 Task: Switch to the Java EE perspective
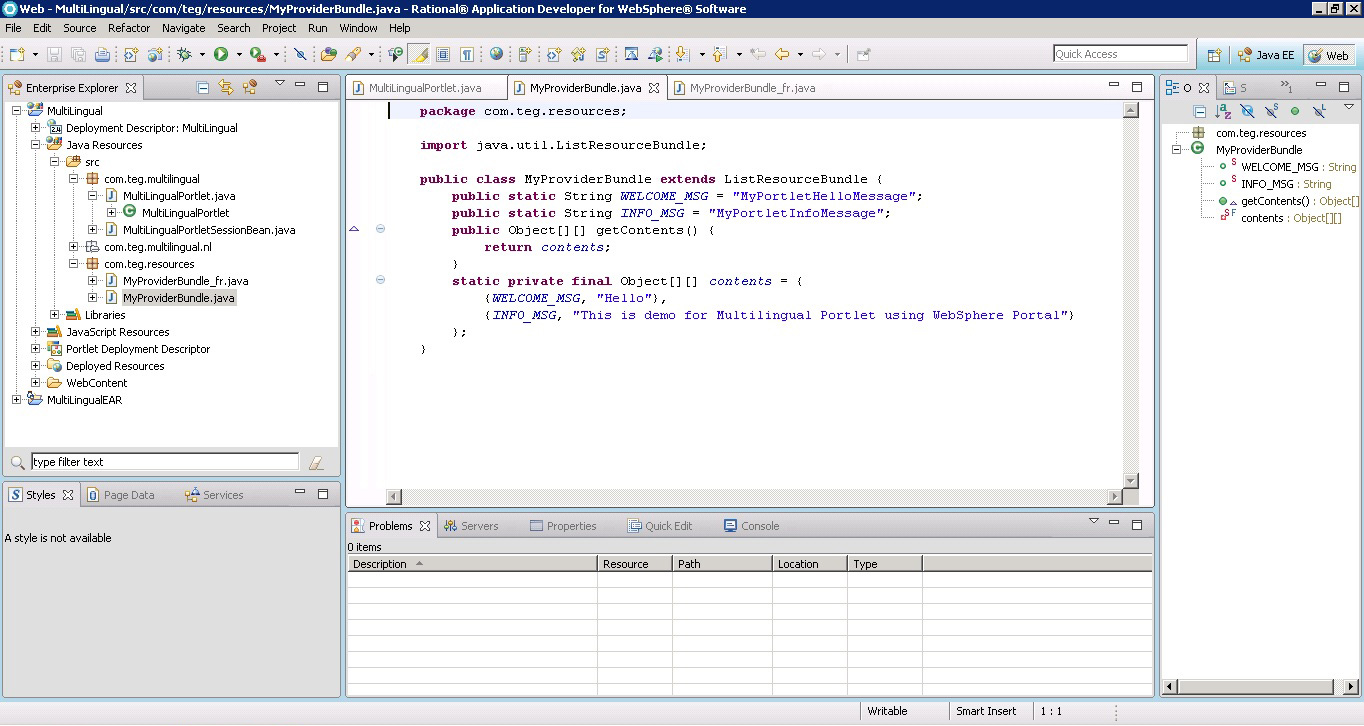coord(1266,55)
